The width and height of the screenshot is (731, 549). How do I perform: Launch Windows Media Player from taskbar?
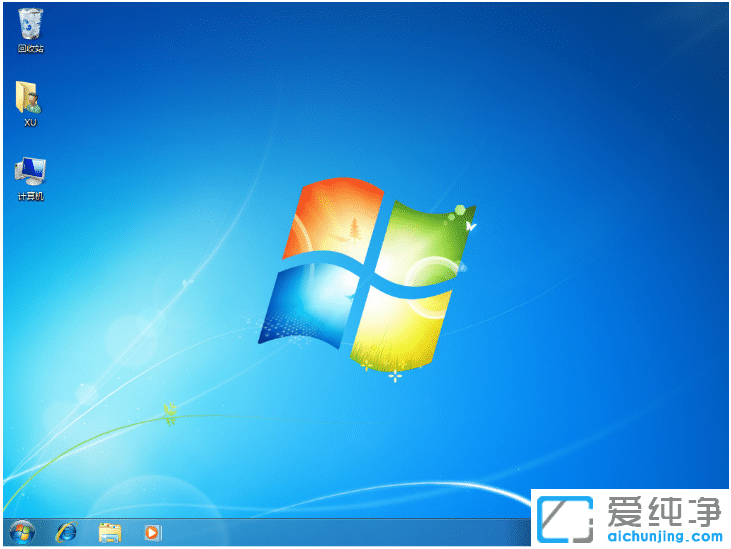click(x=152, y=532)
